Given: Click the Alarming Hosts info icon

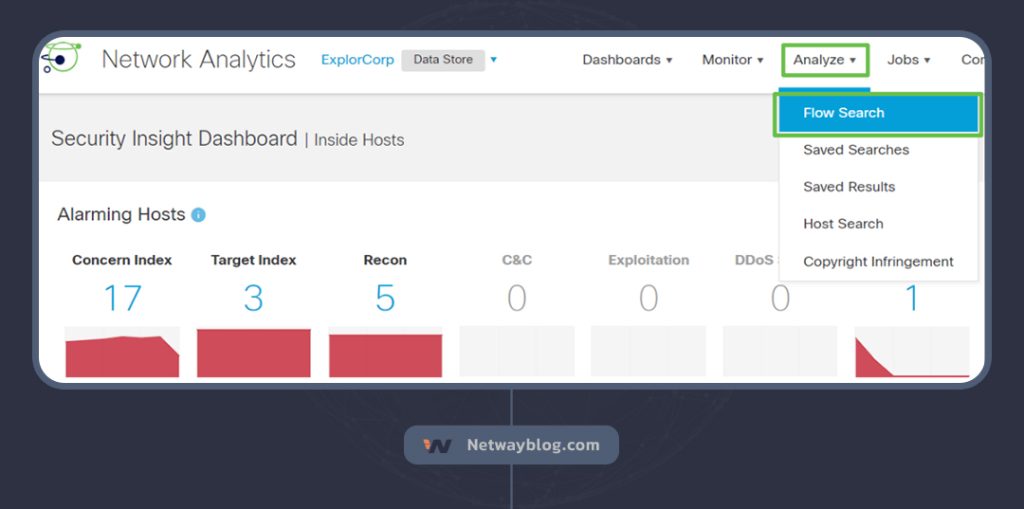Looking at the screenshot, I should 198,215.
